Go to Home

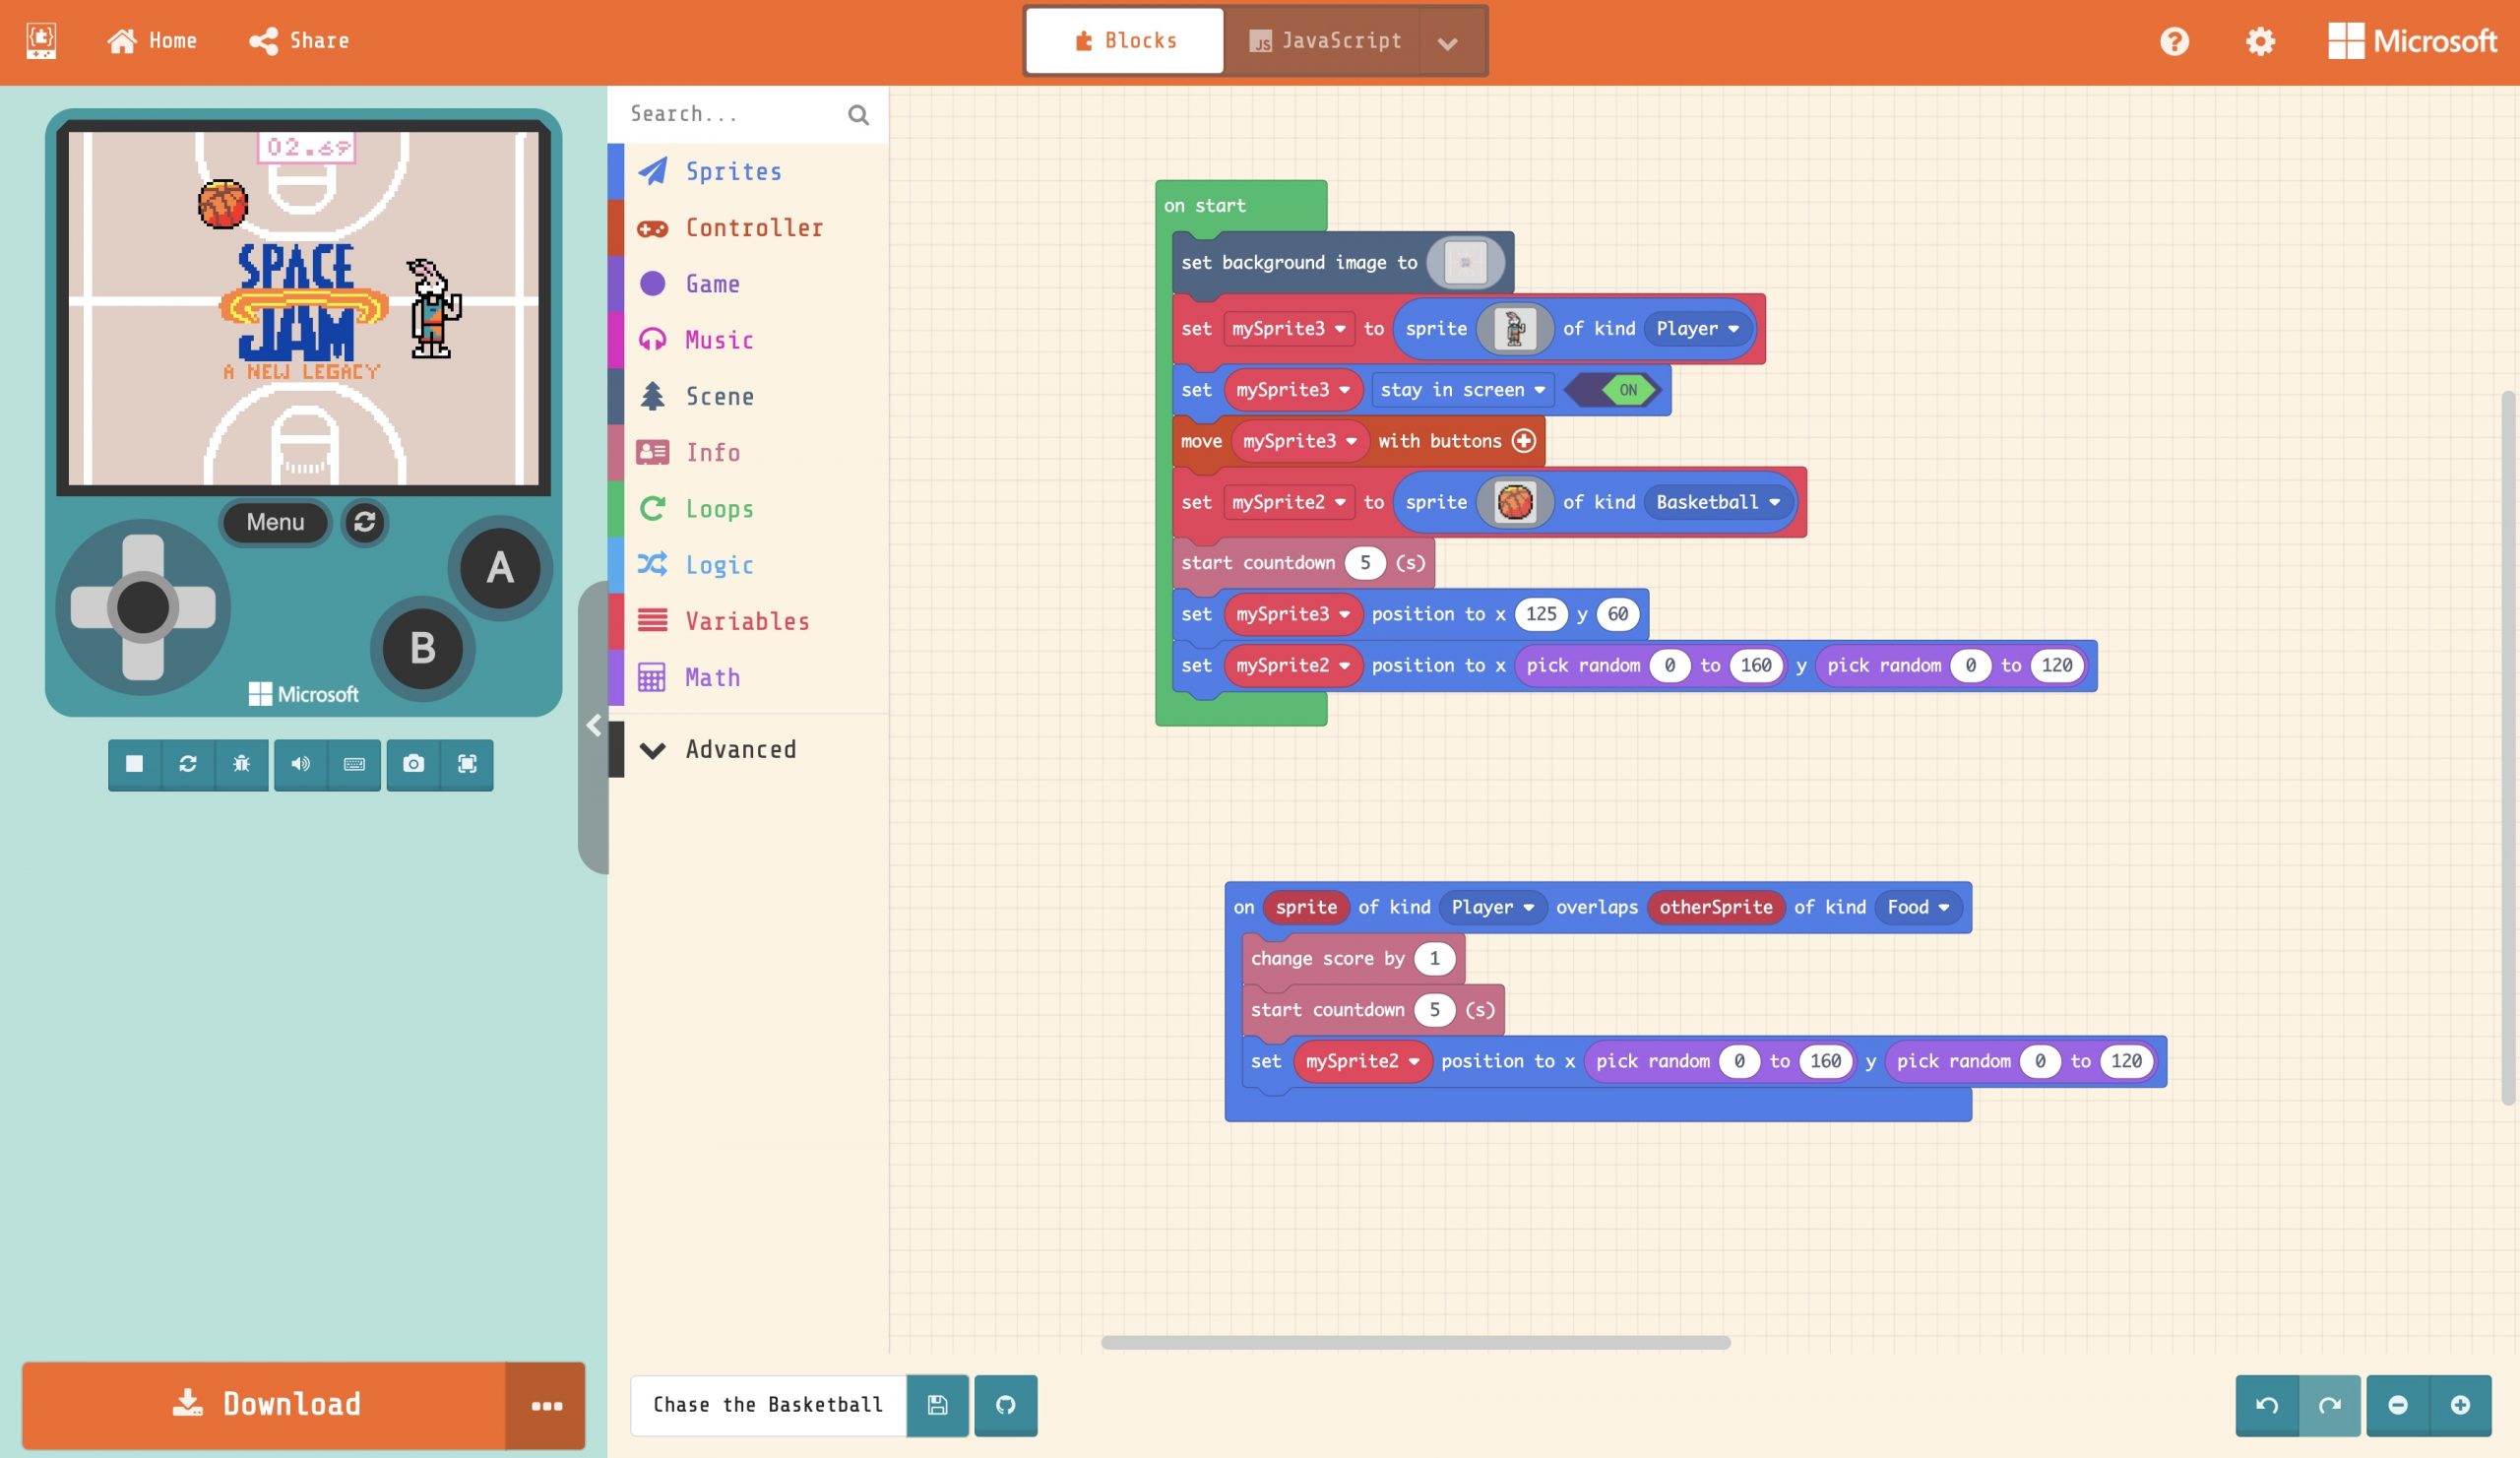point(152,41)
